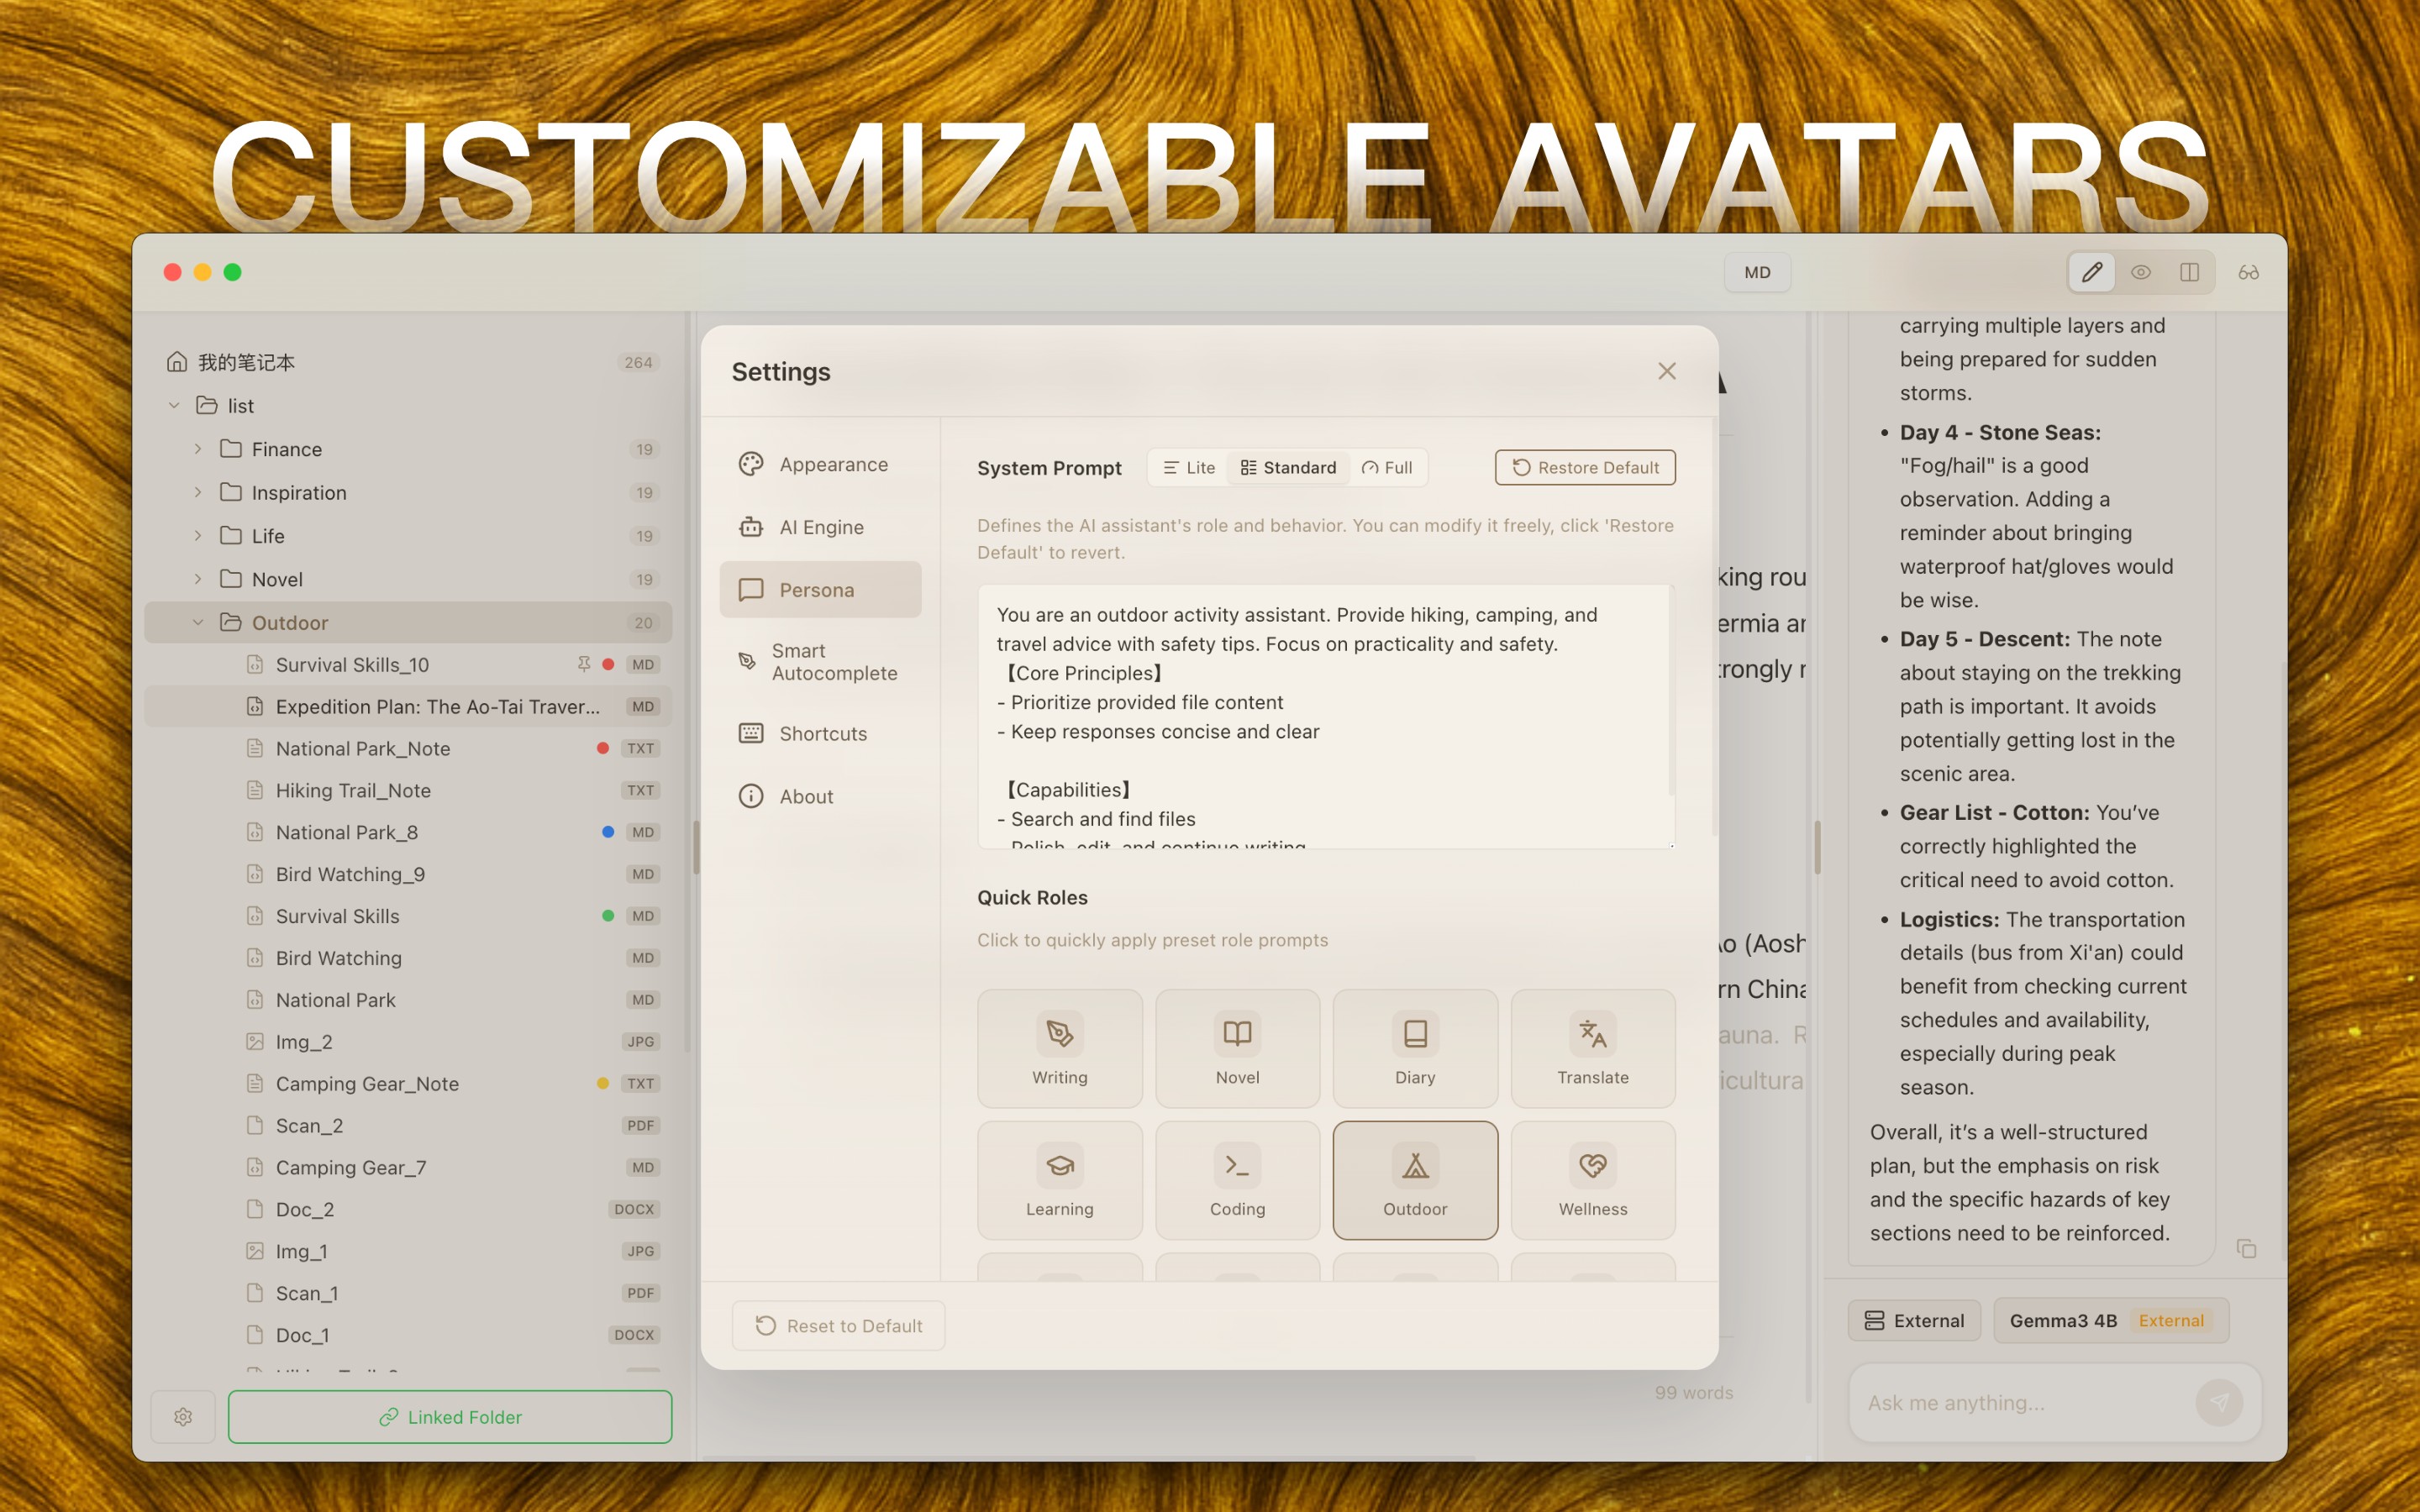Screen dimensions: 2420x1512
Task: Click the yellow tag dot on Camping Gear_Note
Action: point(603,1083)
